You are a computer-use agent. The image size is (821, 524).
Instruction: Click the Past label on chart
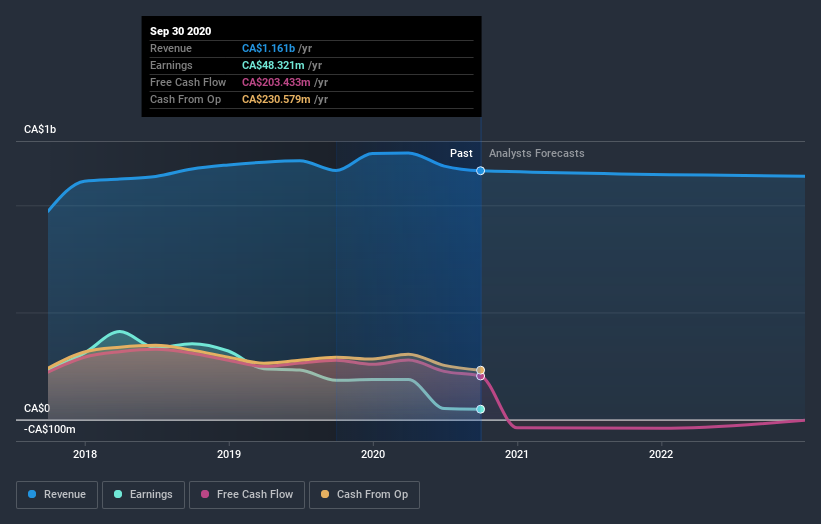point(461,153)
